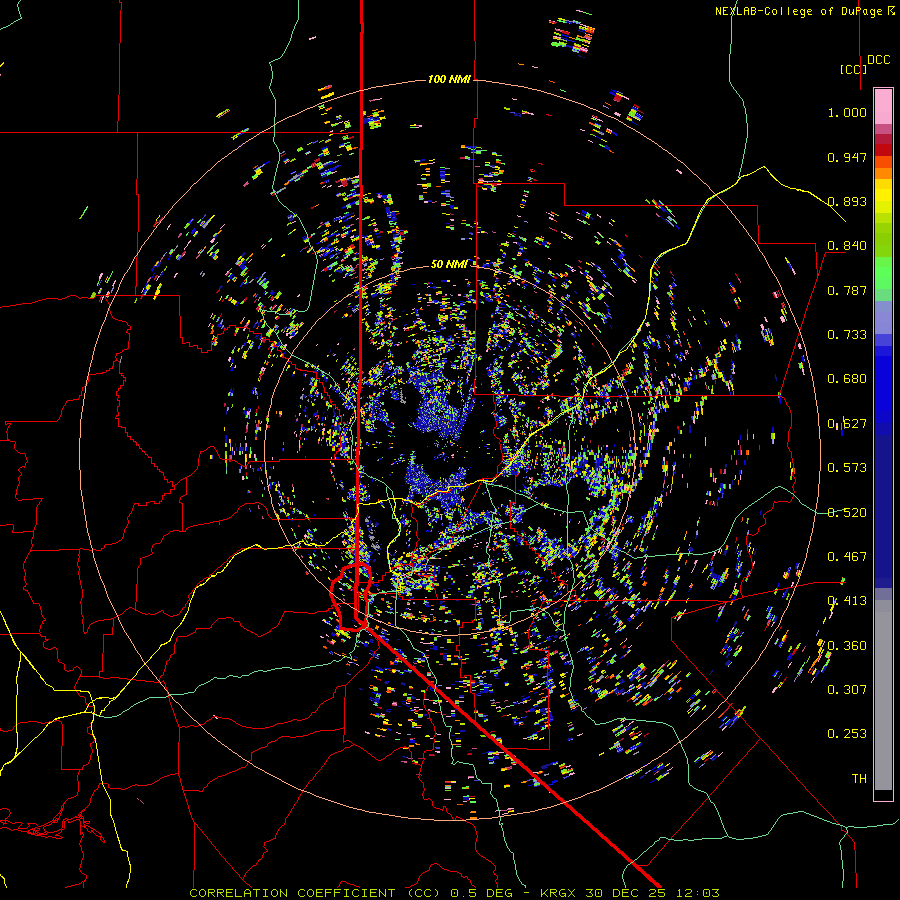Select the 0.253 scale value
Viewport: 900px width, 900px height.
[847, 734]
